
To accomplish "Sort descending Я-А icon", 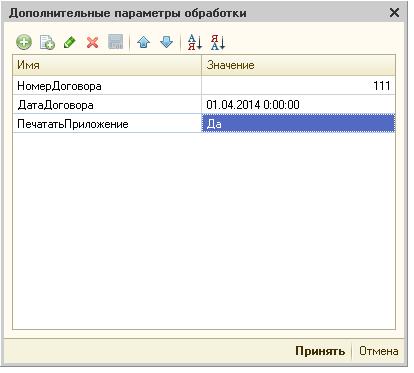I will (x=218, y=42).
